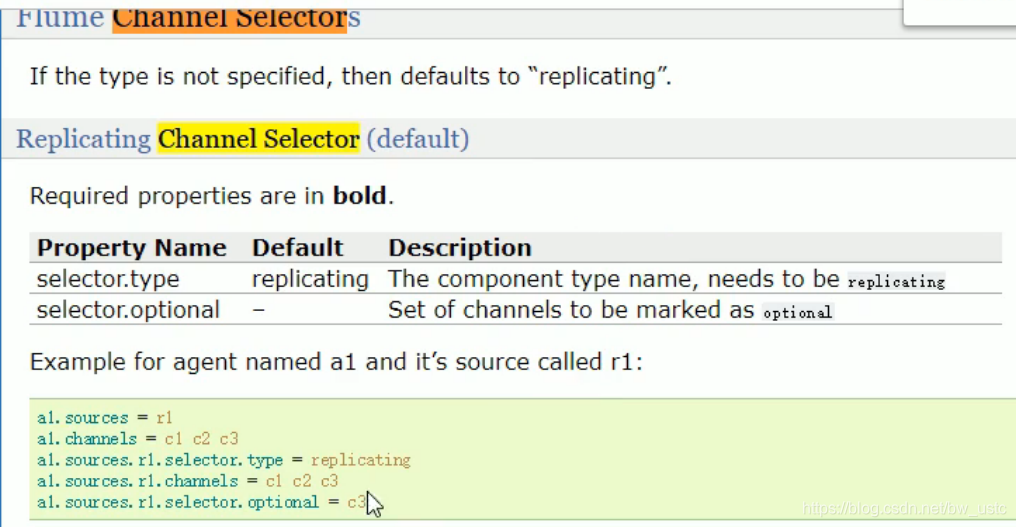The image size is (1016, 527).
Task: Click 'Example for agent named a1' sentence
Action: [x=336, y=362]
